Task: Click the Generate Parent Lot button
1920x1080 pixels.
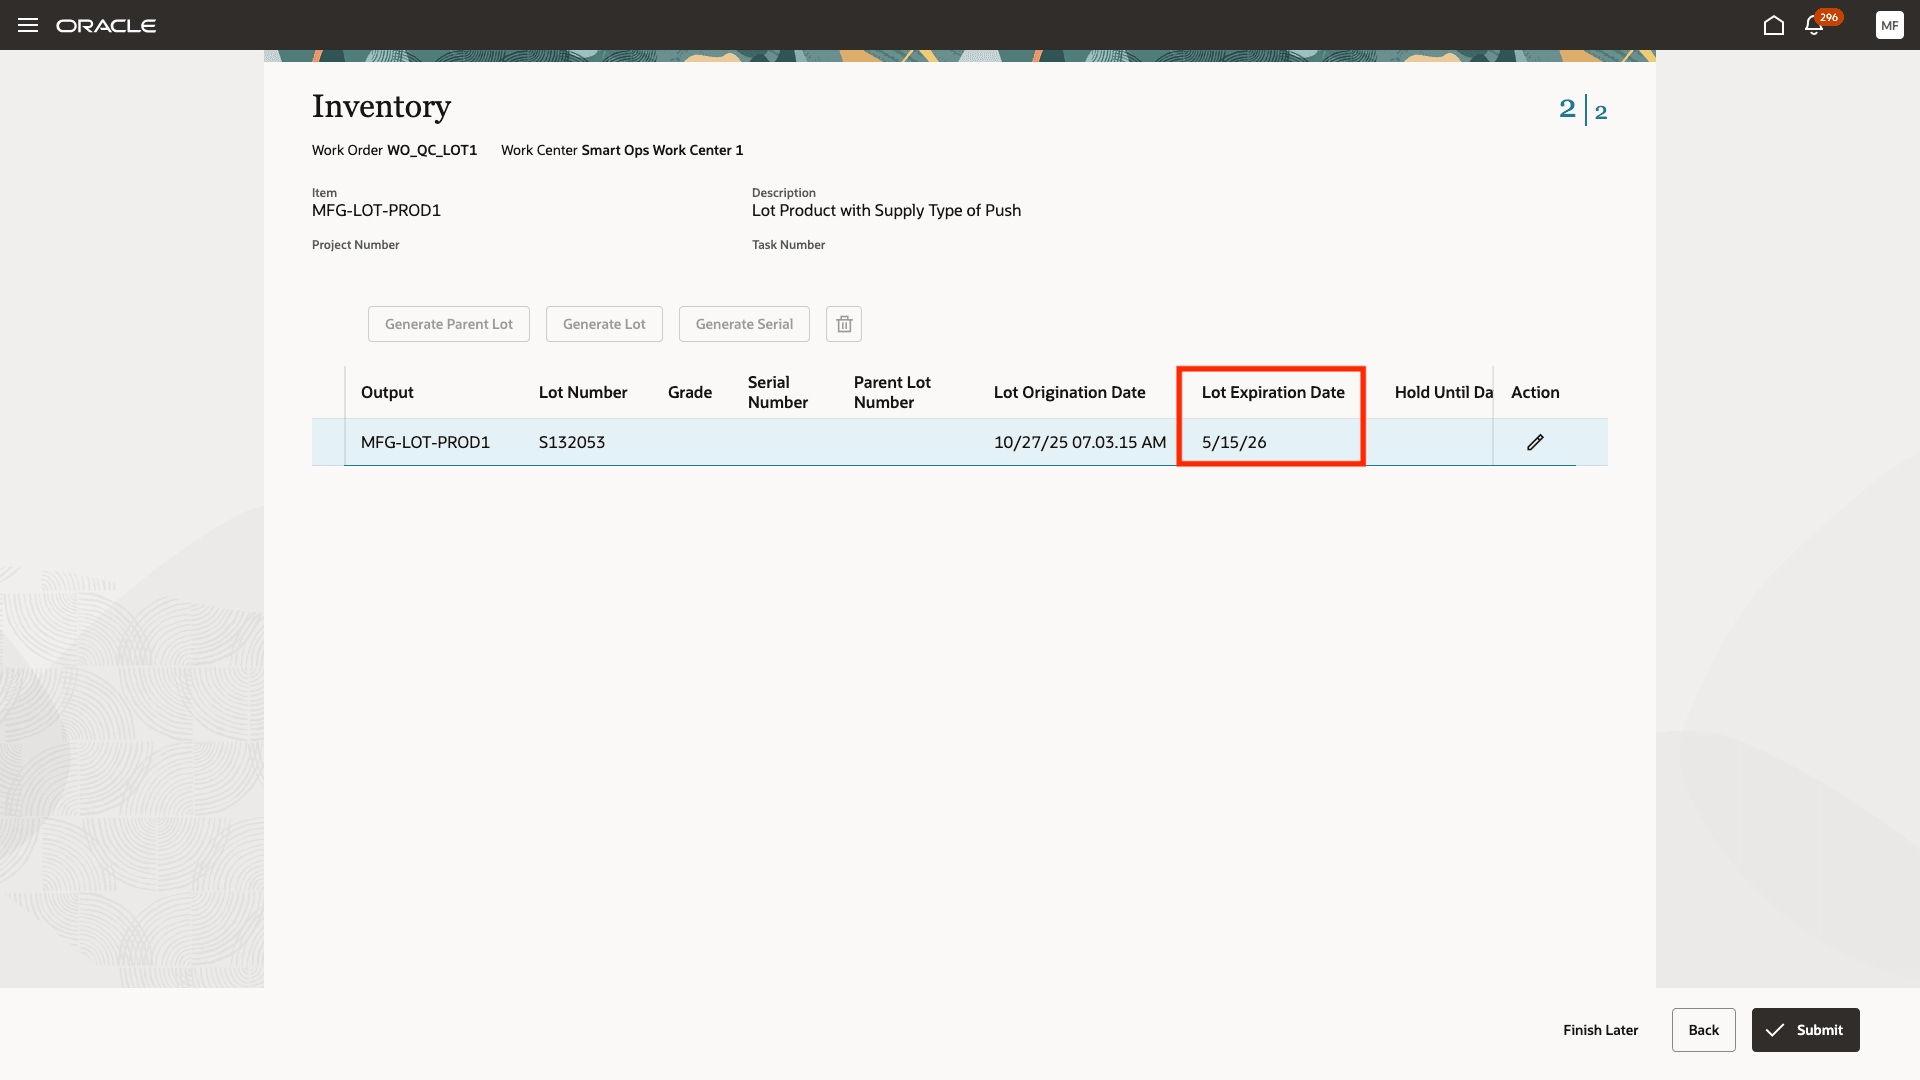Action: pyautogui.click(x=448, y=323)
